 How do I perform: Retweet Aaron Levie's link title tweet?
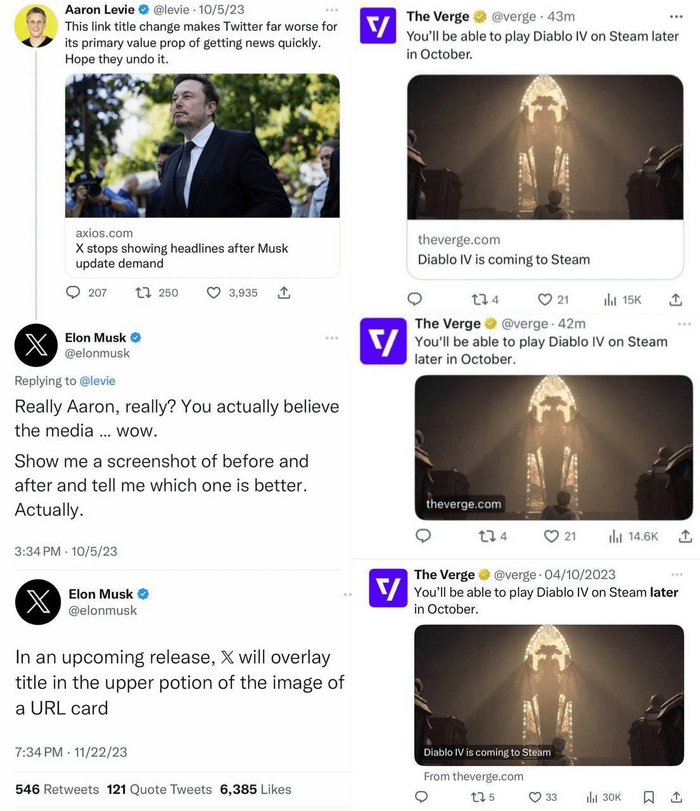142,293
